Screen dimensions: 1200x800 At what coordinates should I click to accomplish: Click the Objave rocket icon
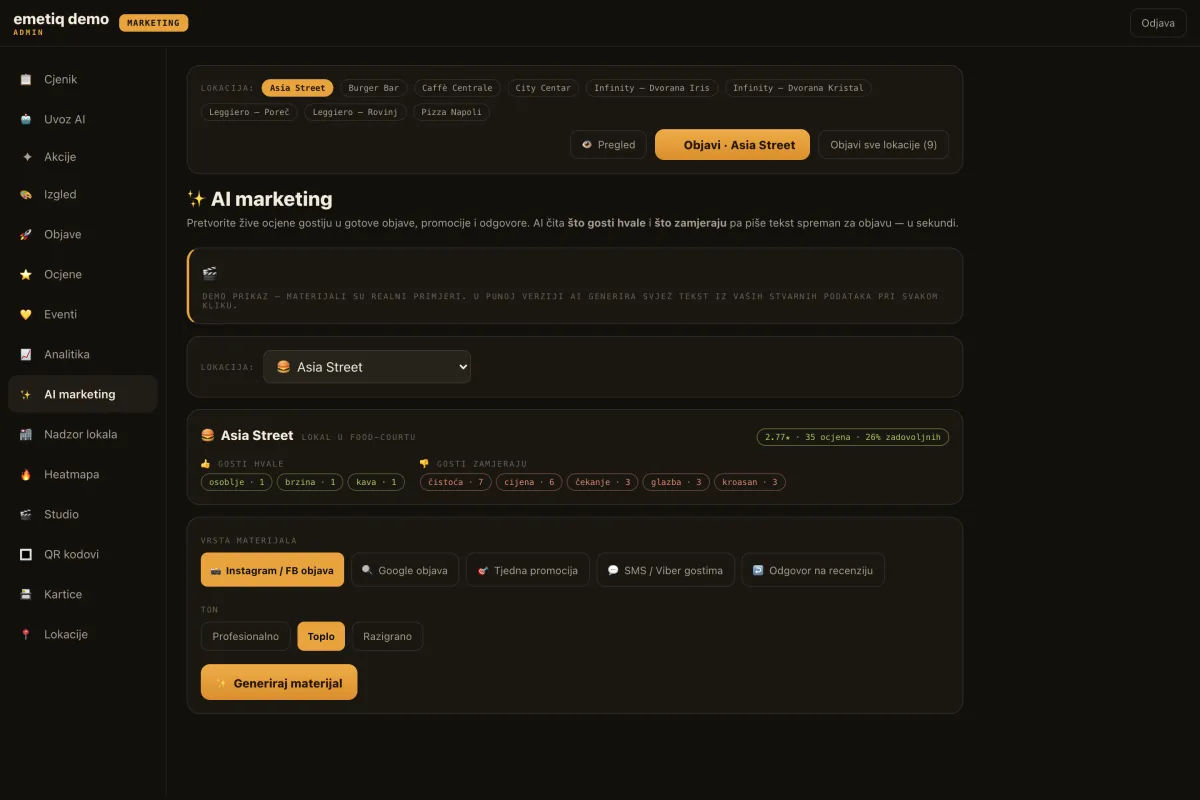26,234
